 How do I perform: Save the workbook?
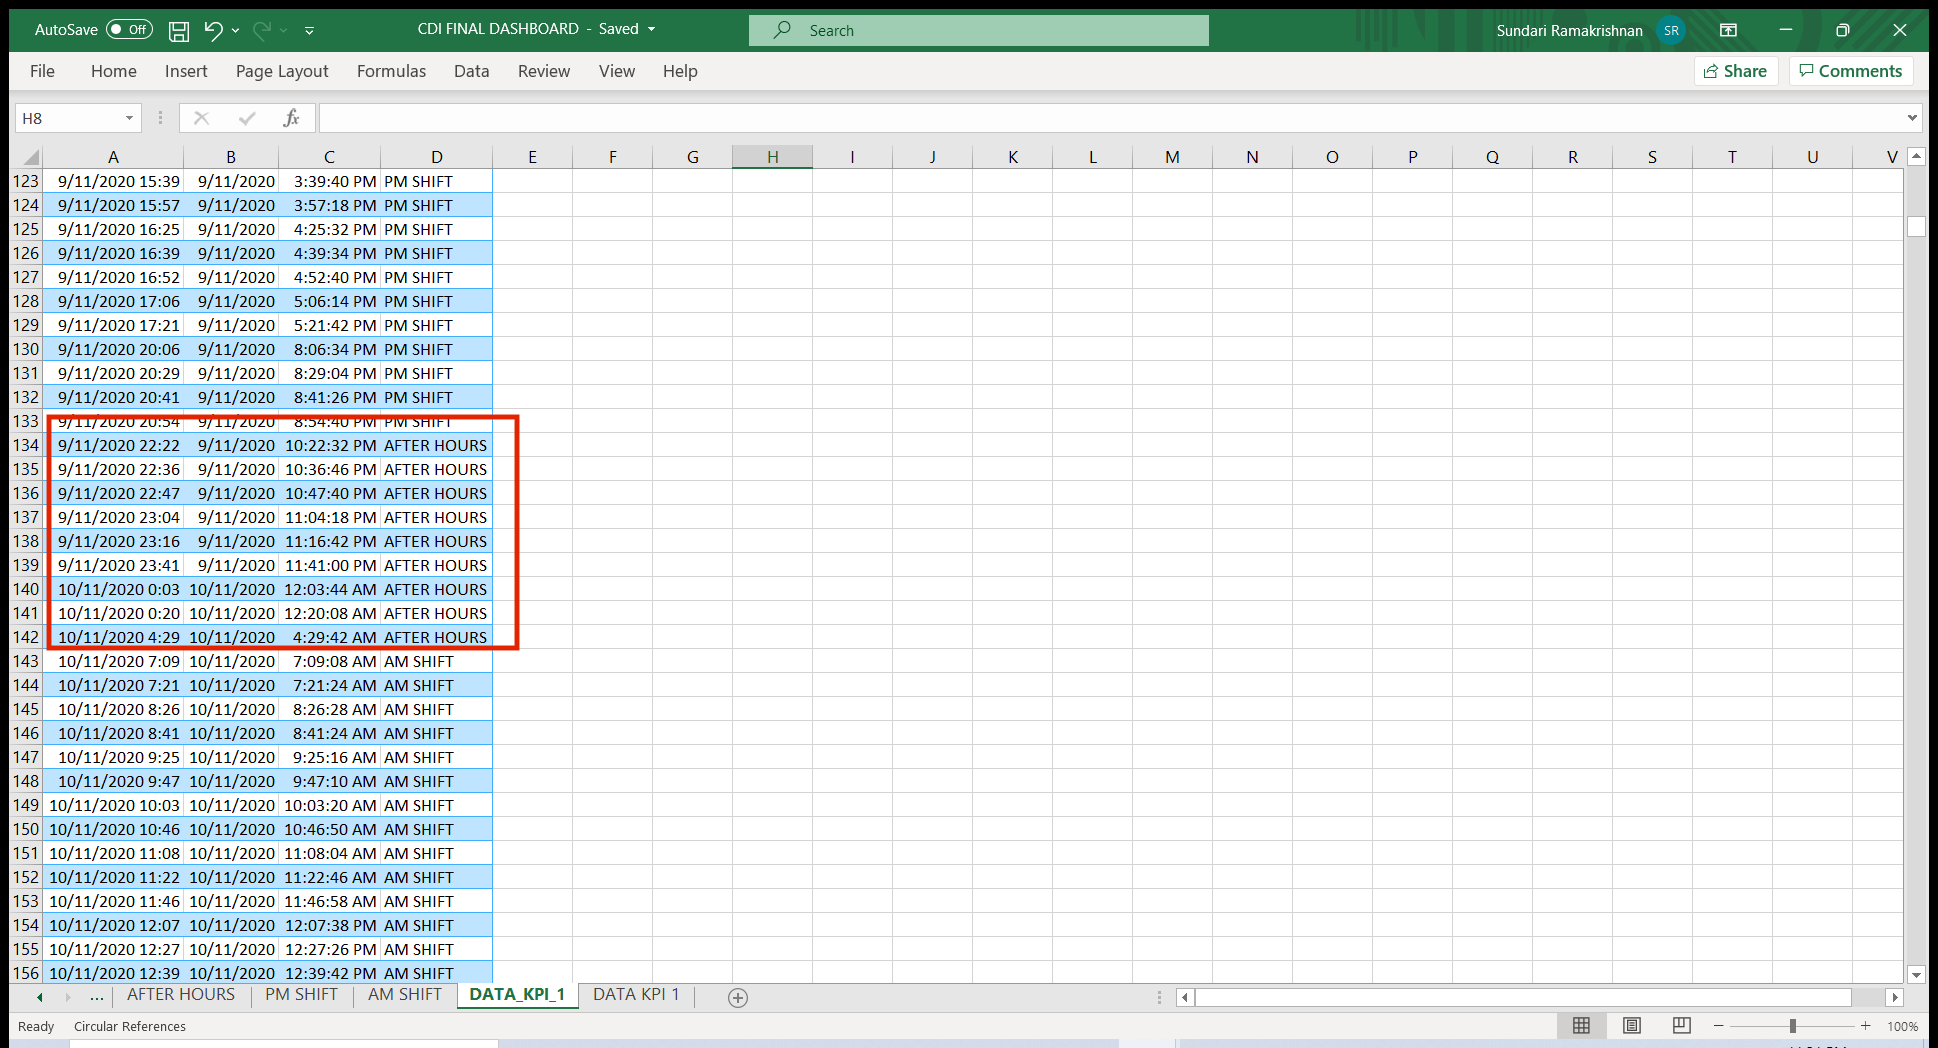click(x=179, y=29)
